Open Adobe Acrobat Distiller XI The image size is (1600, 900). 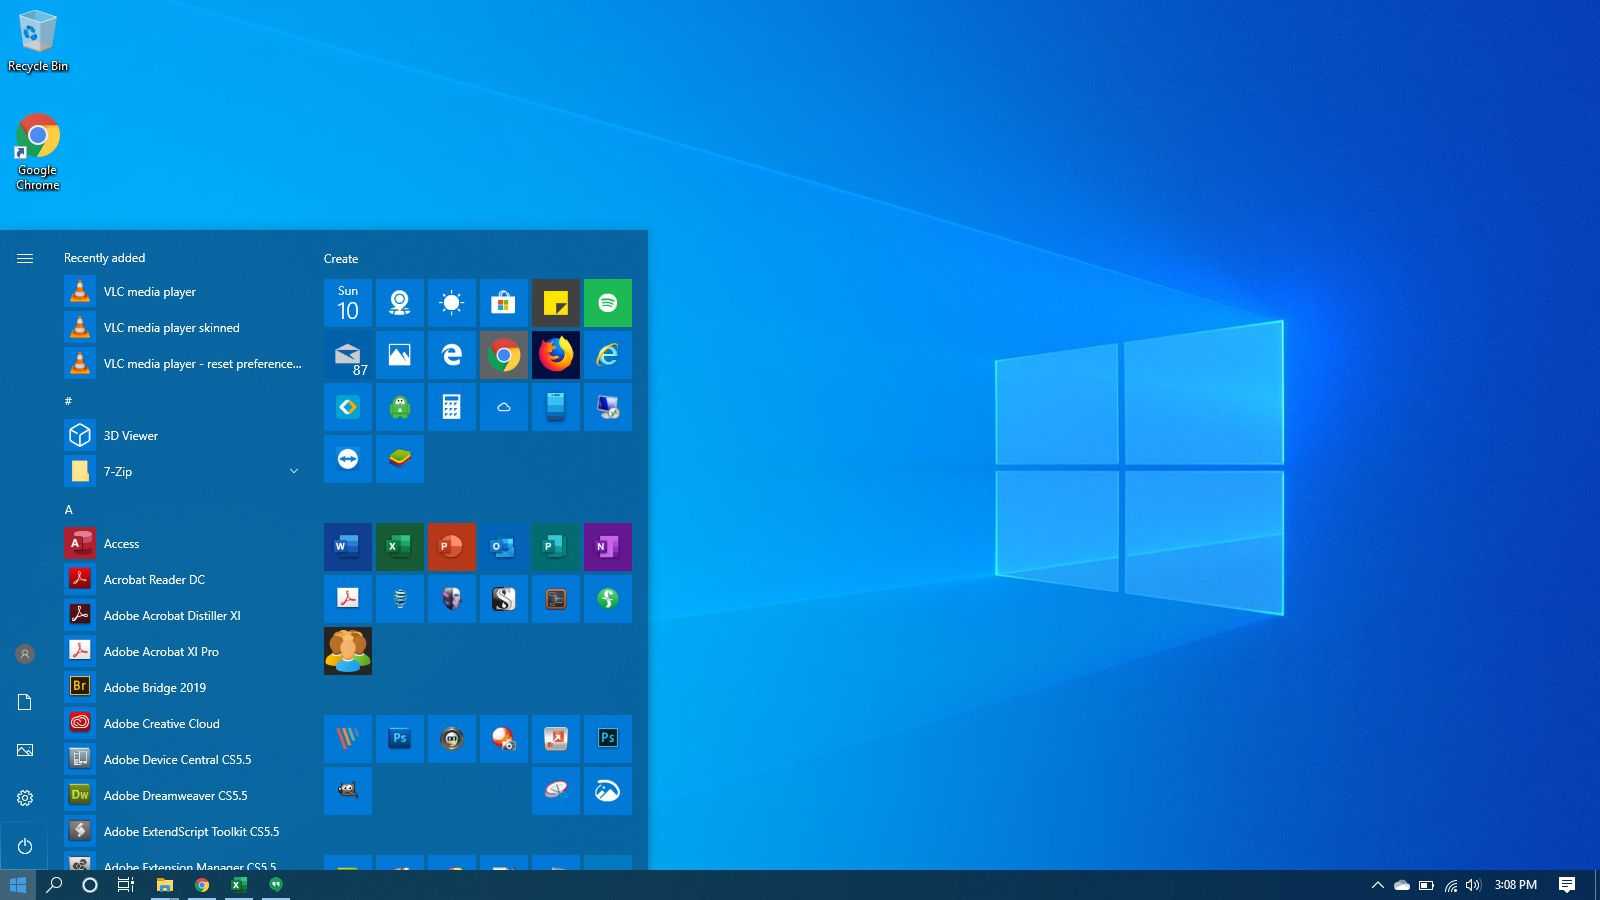184,615
